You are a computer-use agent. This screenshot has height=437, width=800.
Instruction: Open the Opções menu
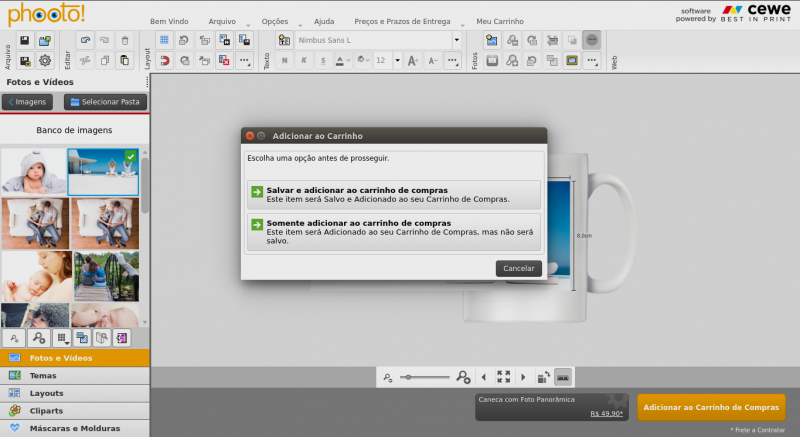[x=275, y=21]
